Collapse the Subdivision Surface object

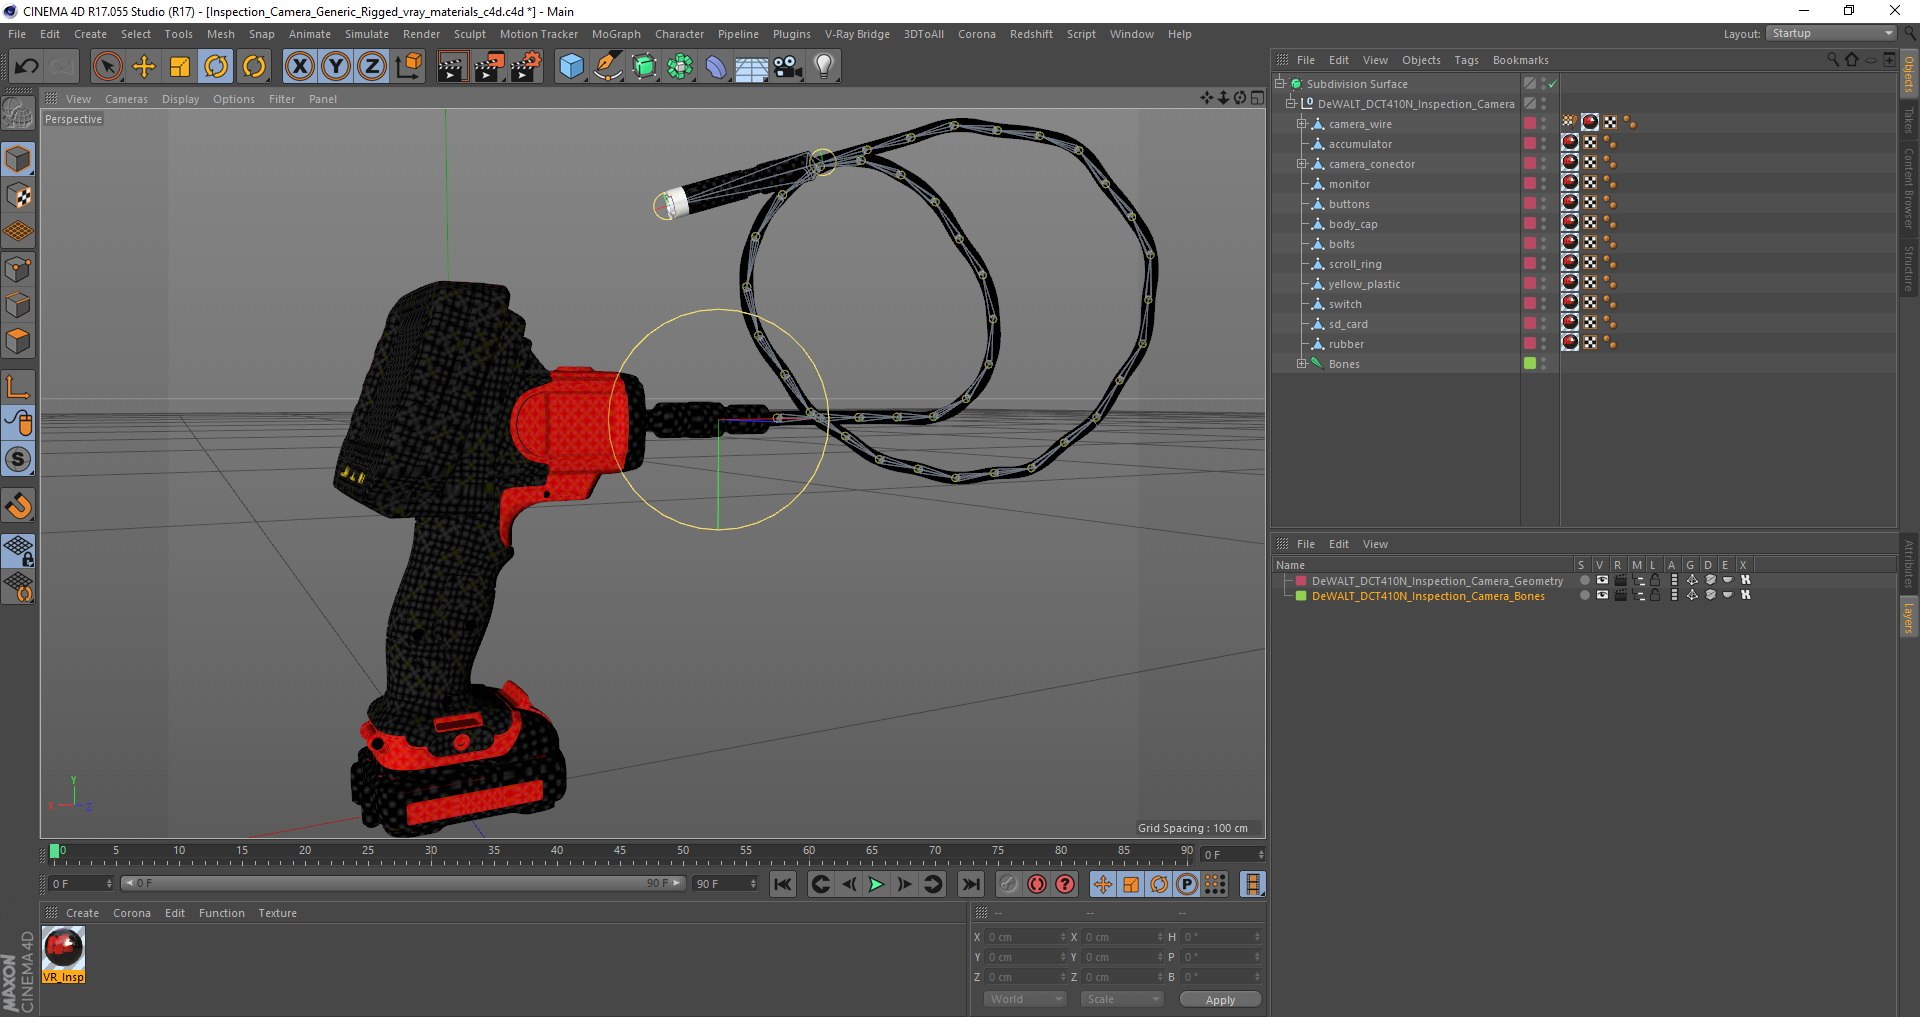1279,84
